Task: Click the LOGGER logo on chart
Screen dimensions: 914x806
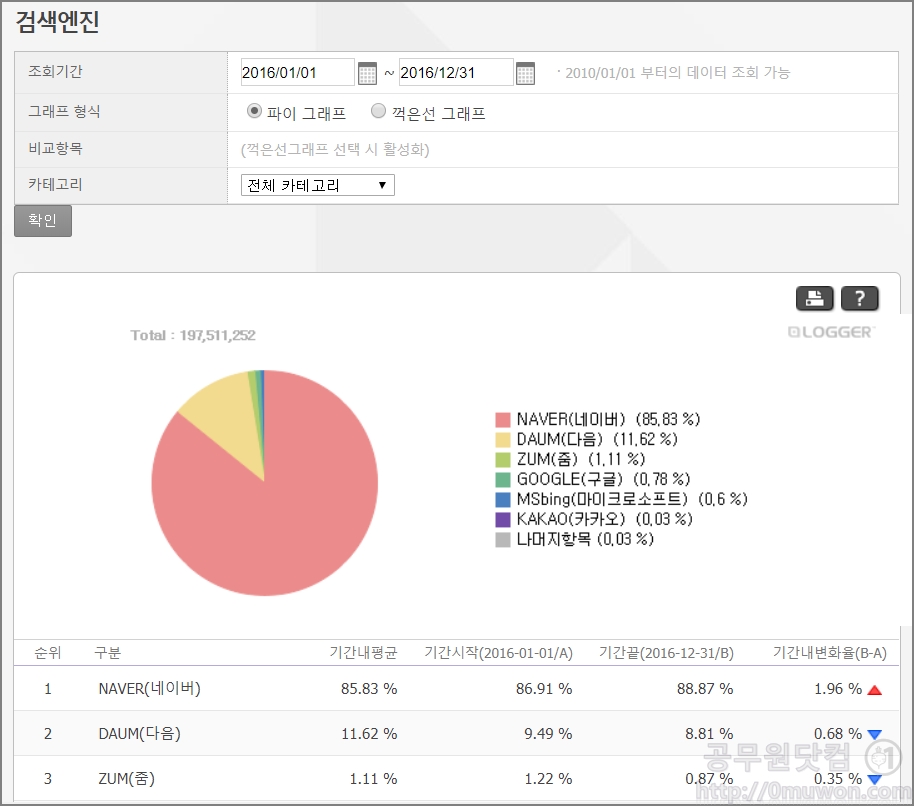Action: pyautogui.click(x=831, y=332)
